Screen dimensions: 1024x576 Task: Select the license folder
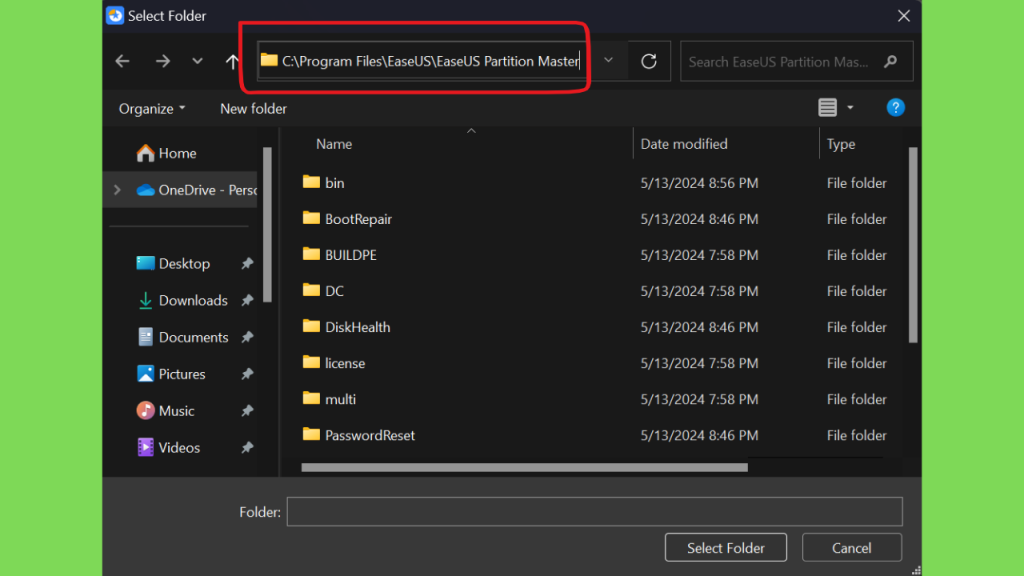click(x=345, y=363)
